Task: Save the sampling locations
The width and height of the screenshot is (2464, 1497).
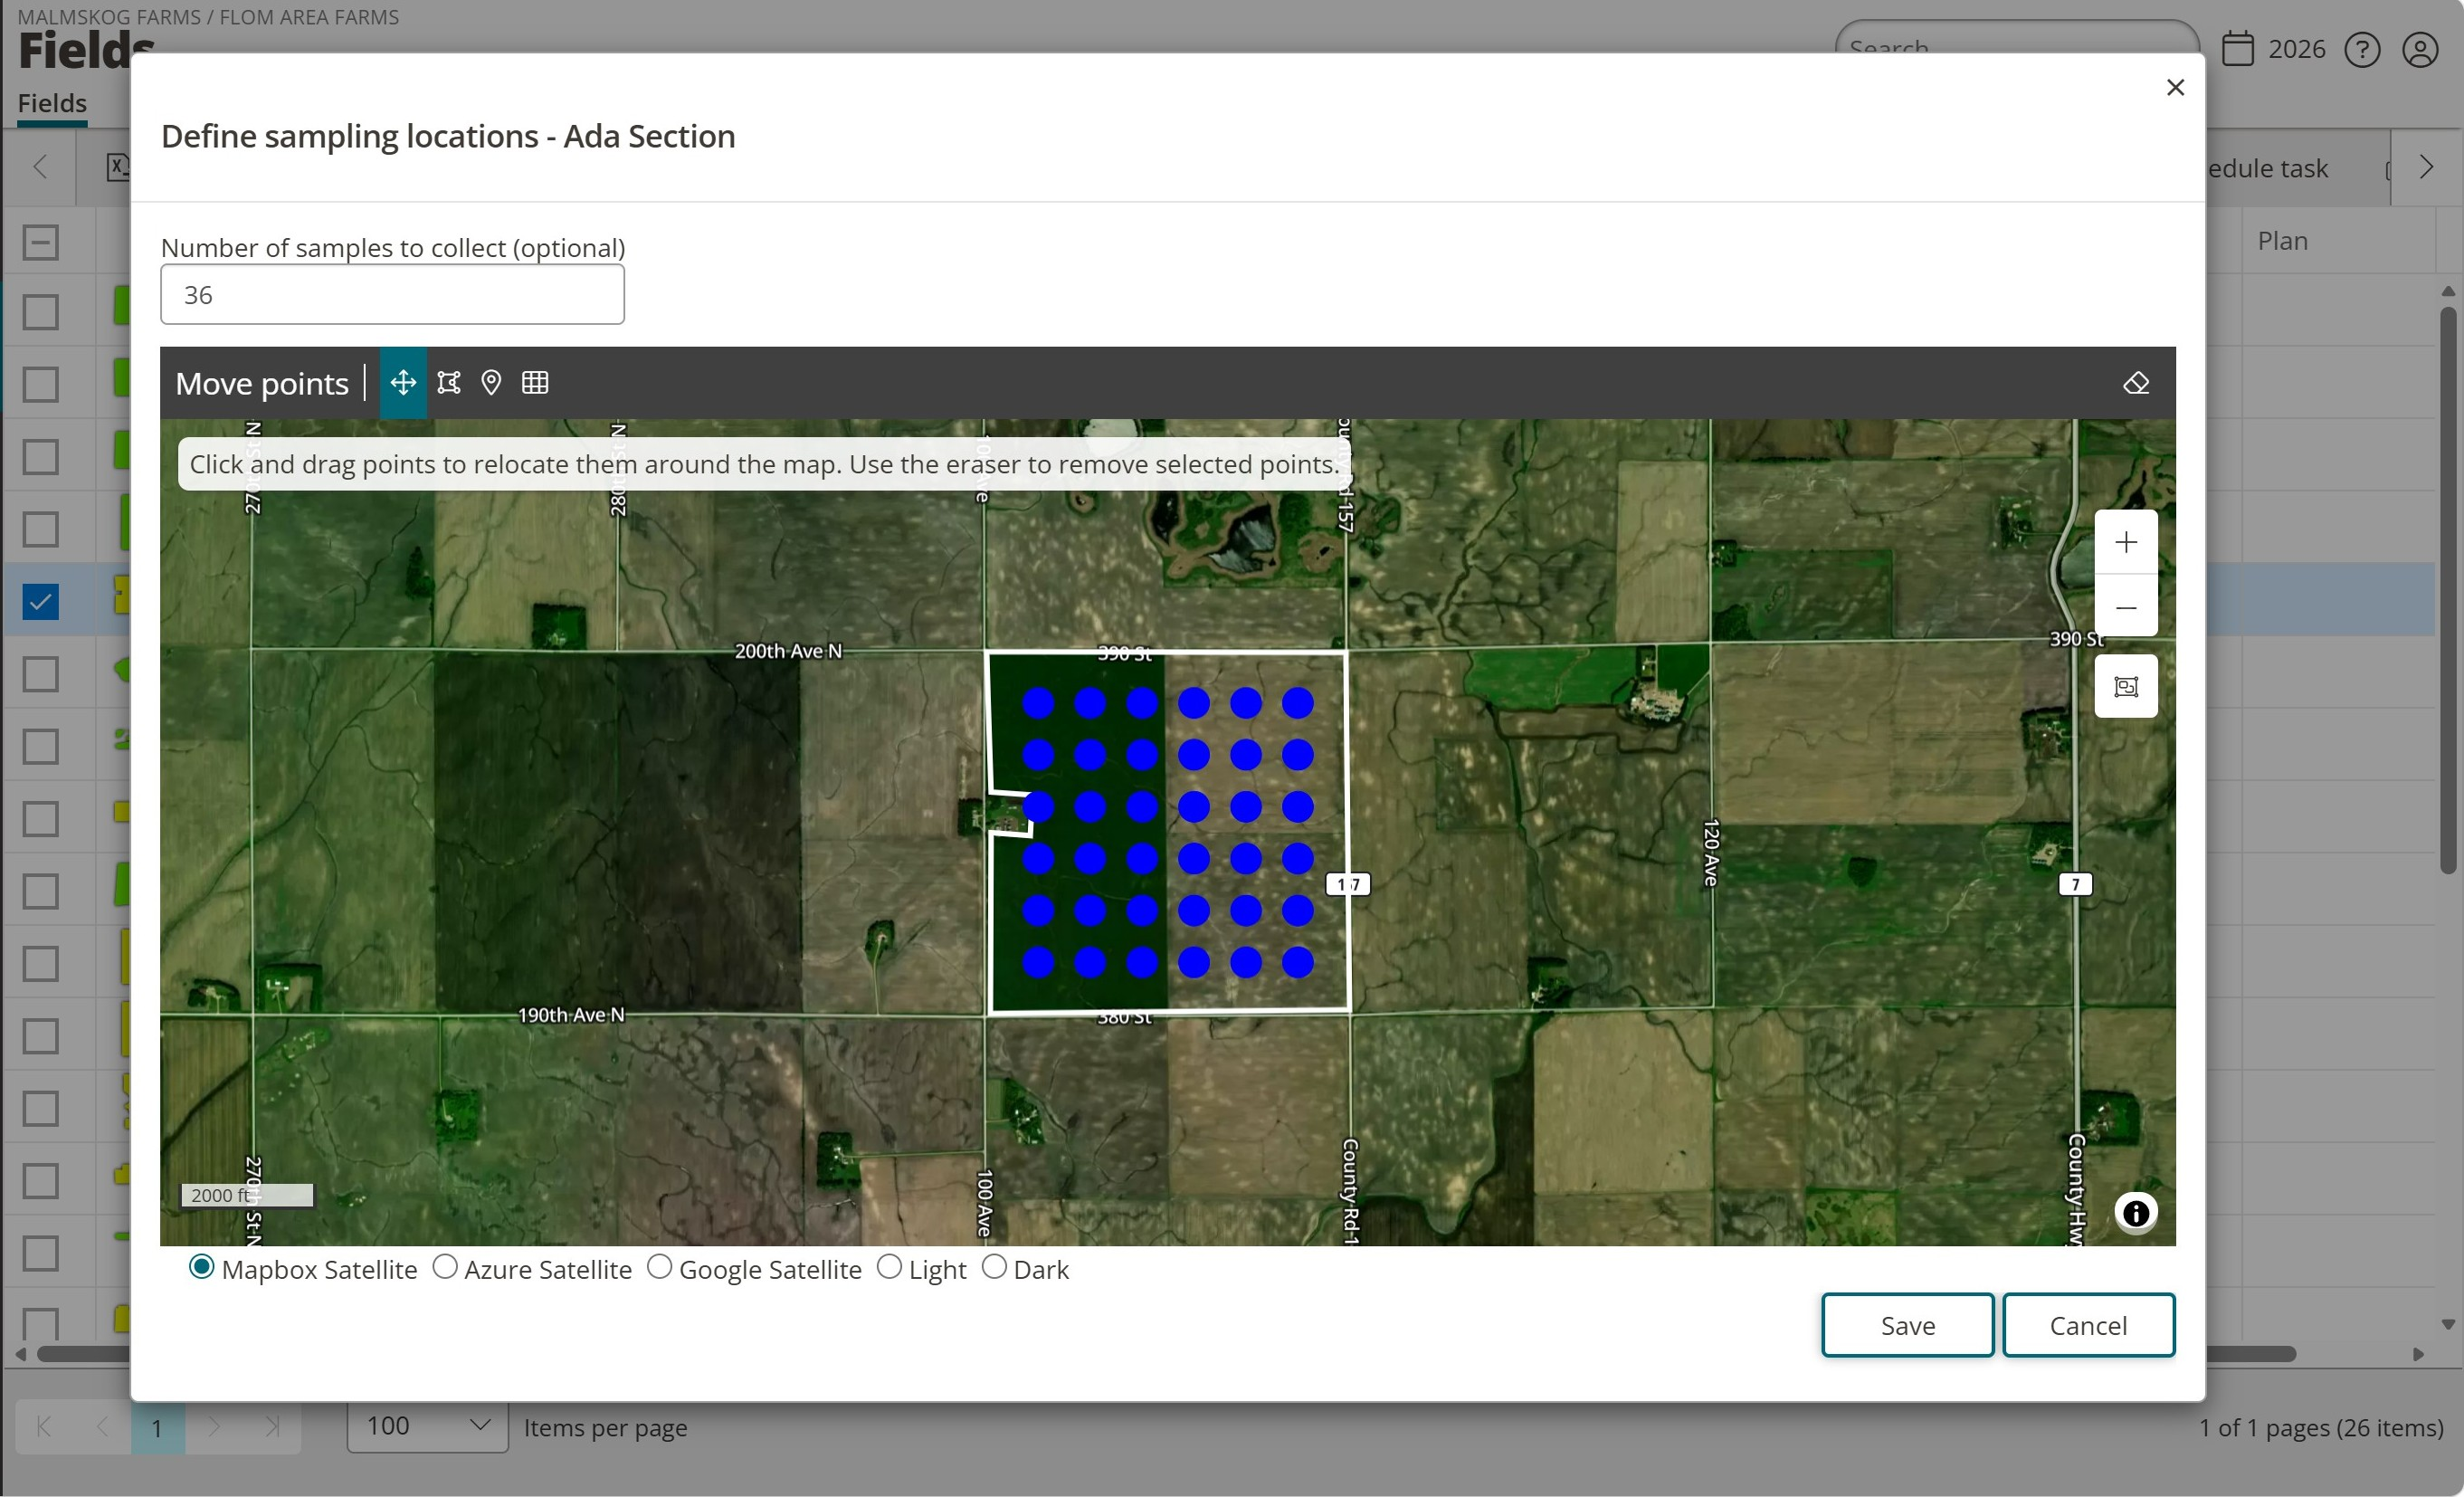Action: point(1907,1326)
